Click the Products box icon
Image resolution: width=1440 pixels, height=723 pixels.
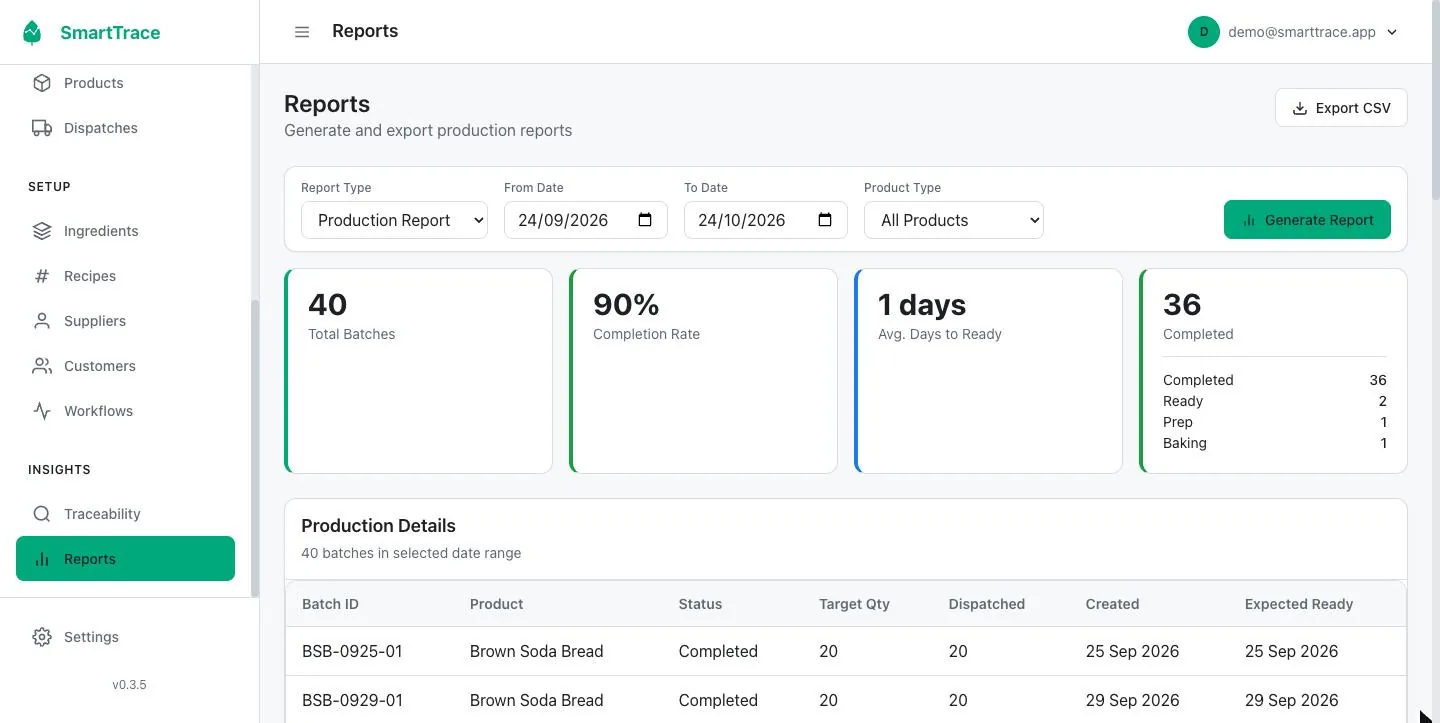[x=42, y=83]
